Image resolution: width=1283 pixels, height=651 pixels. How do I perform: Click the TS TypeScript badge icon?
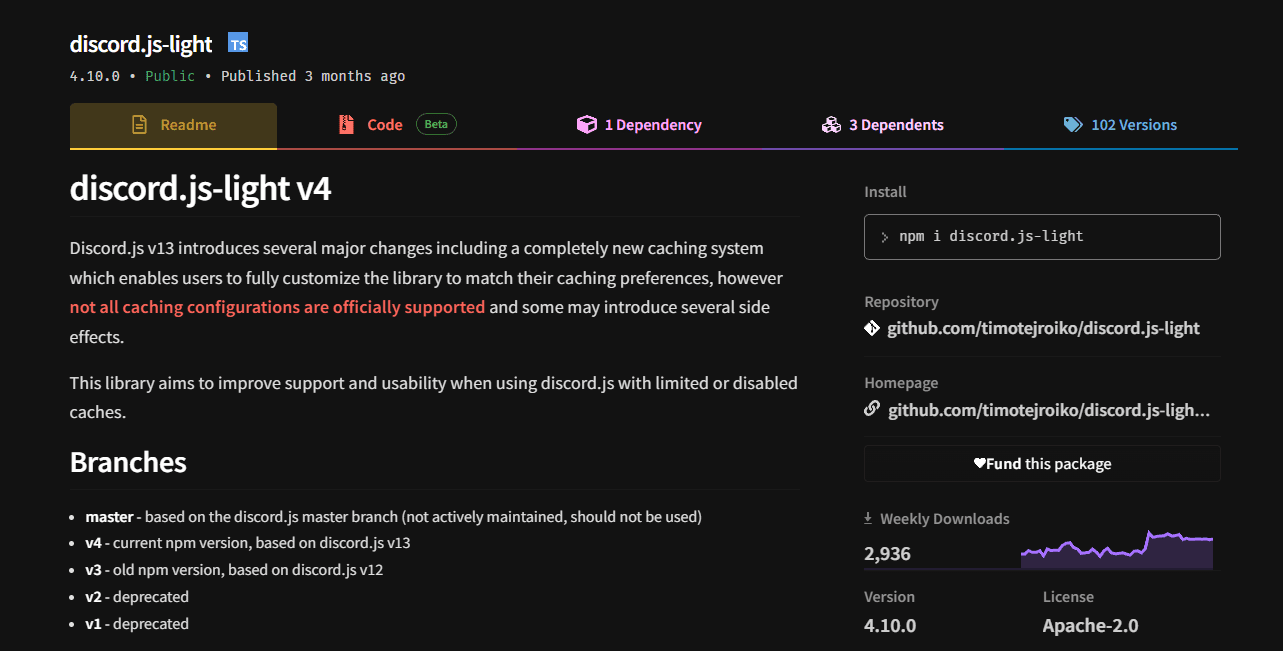238,43
